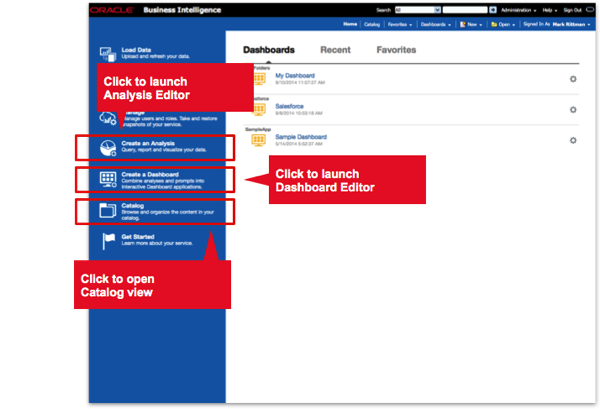The height and width of the screenshot is (409, 600).
Task: Click in the search text field
Action: tap(465, 10)
